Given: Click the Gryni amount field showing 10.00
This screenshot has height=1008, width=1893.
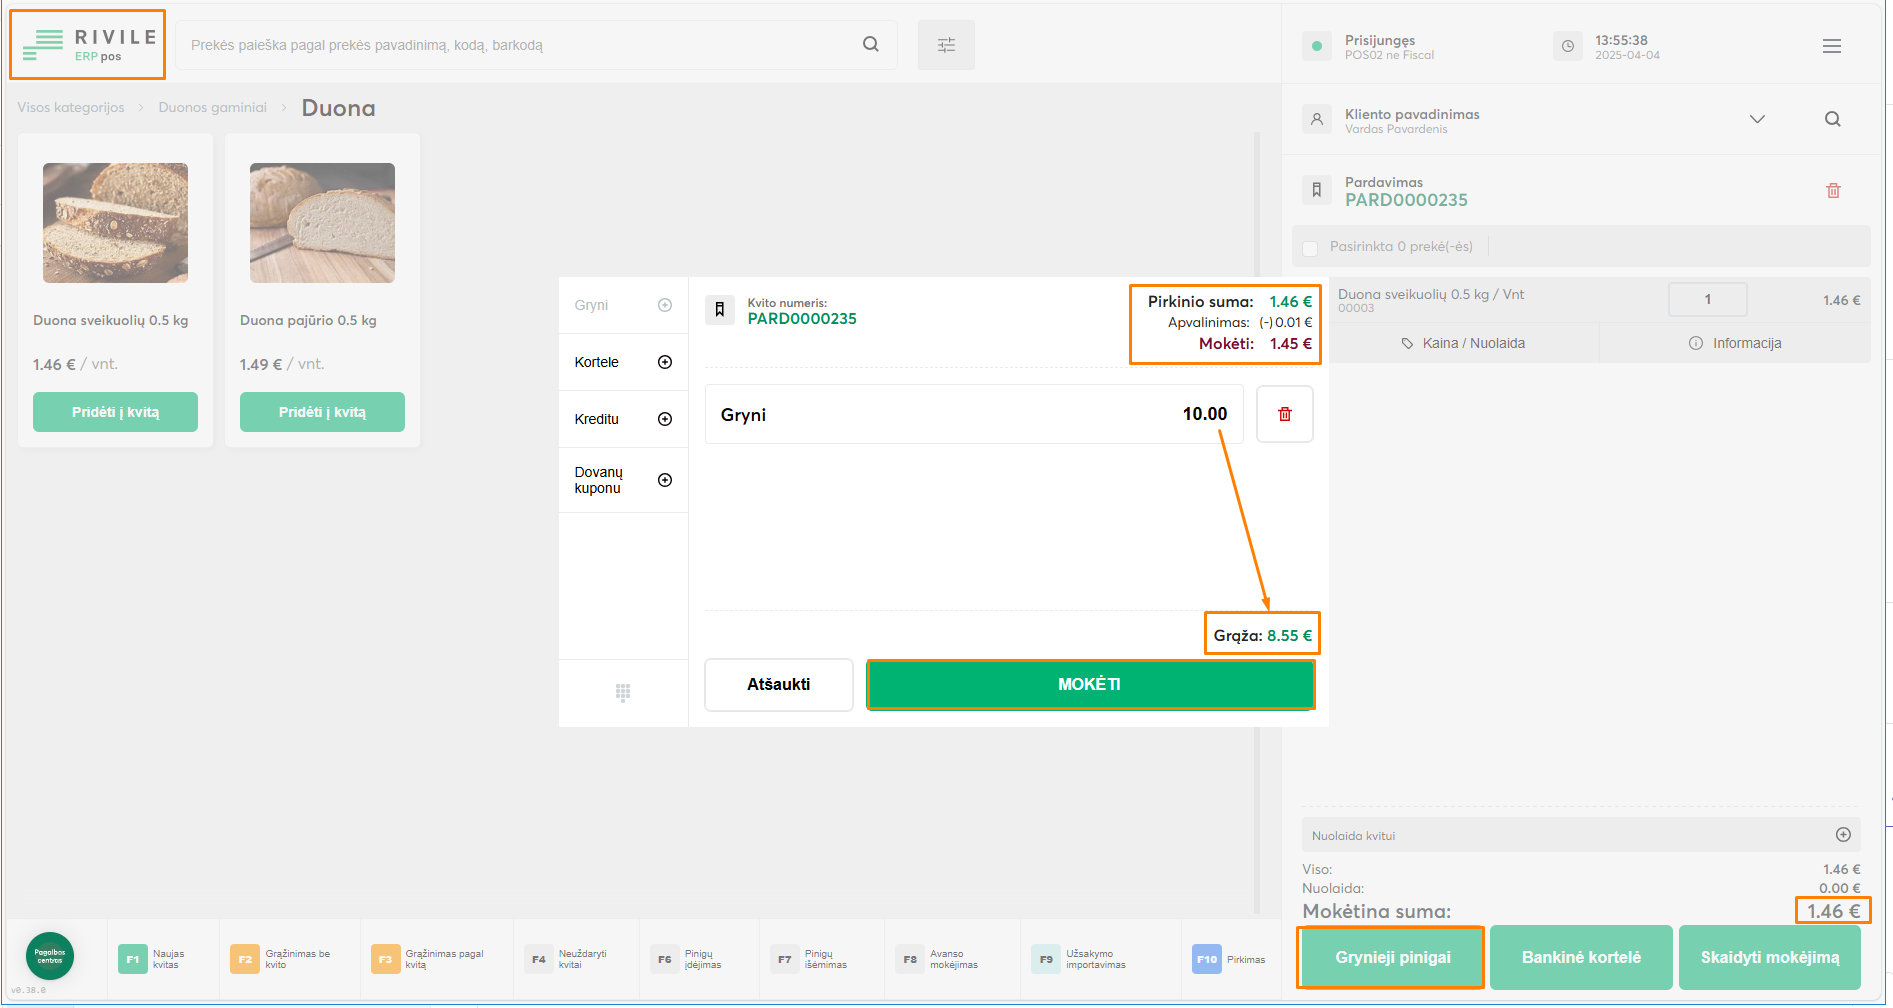Looking at the screenshot, I should 973,414.
